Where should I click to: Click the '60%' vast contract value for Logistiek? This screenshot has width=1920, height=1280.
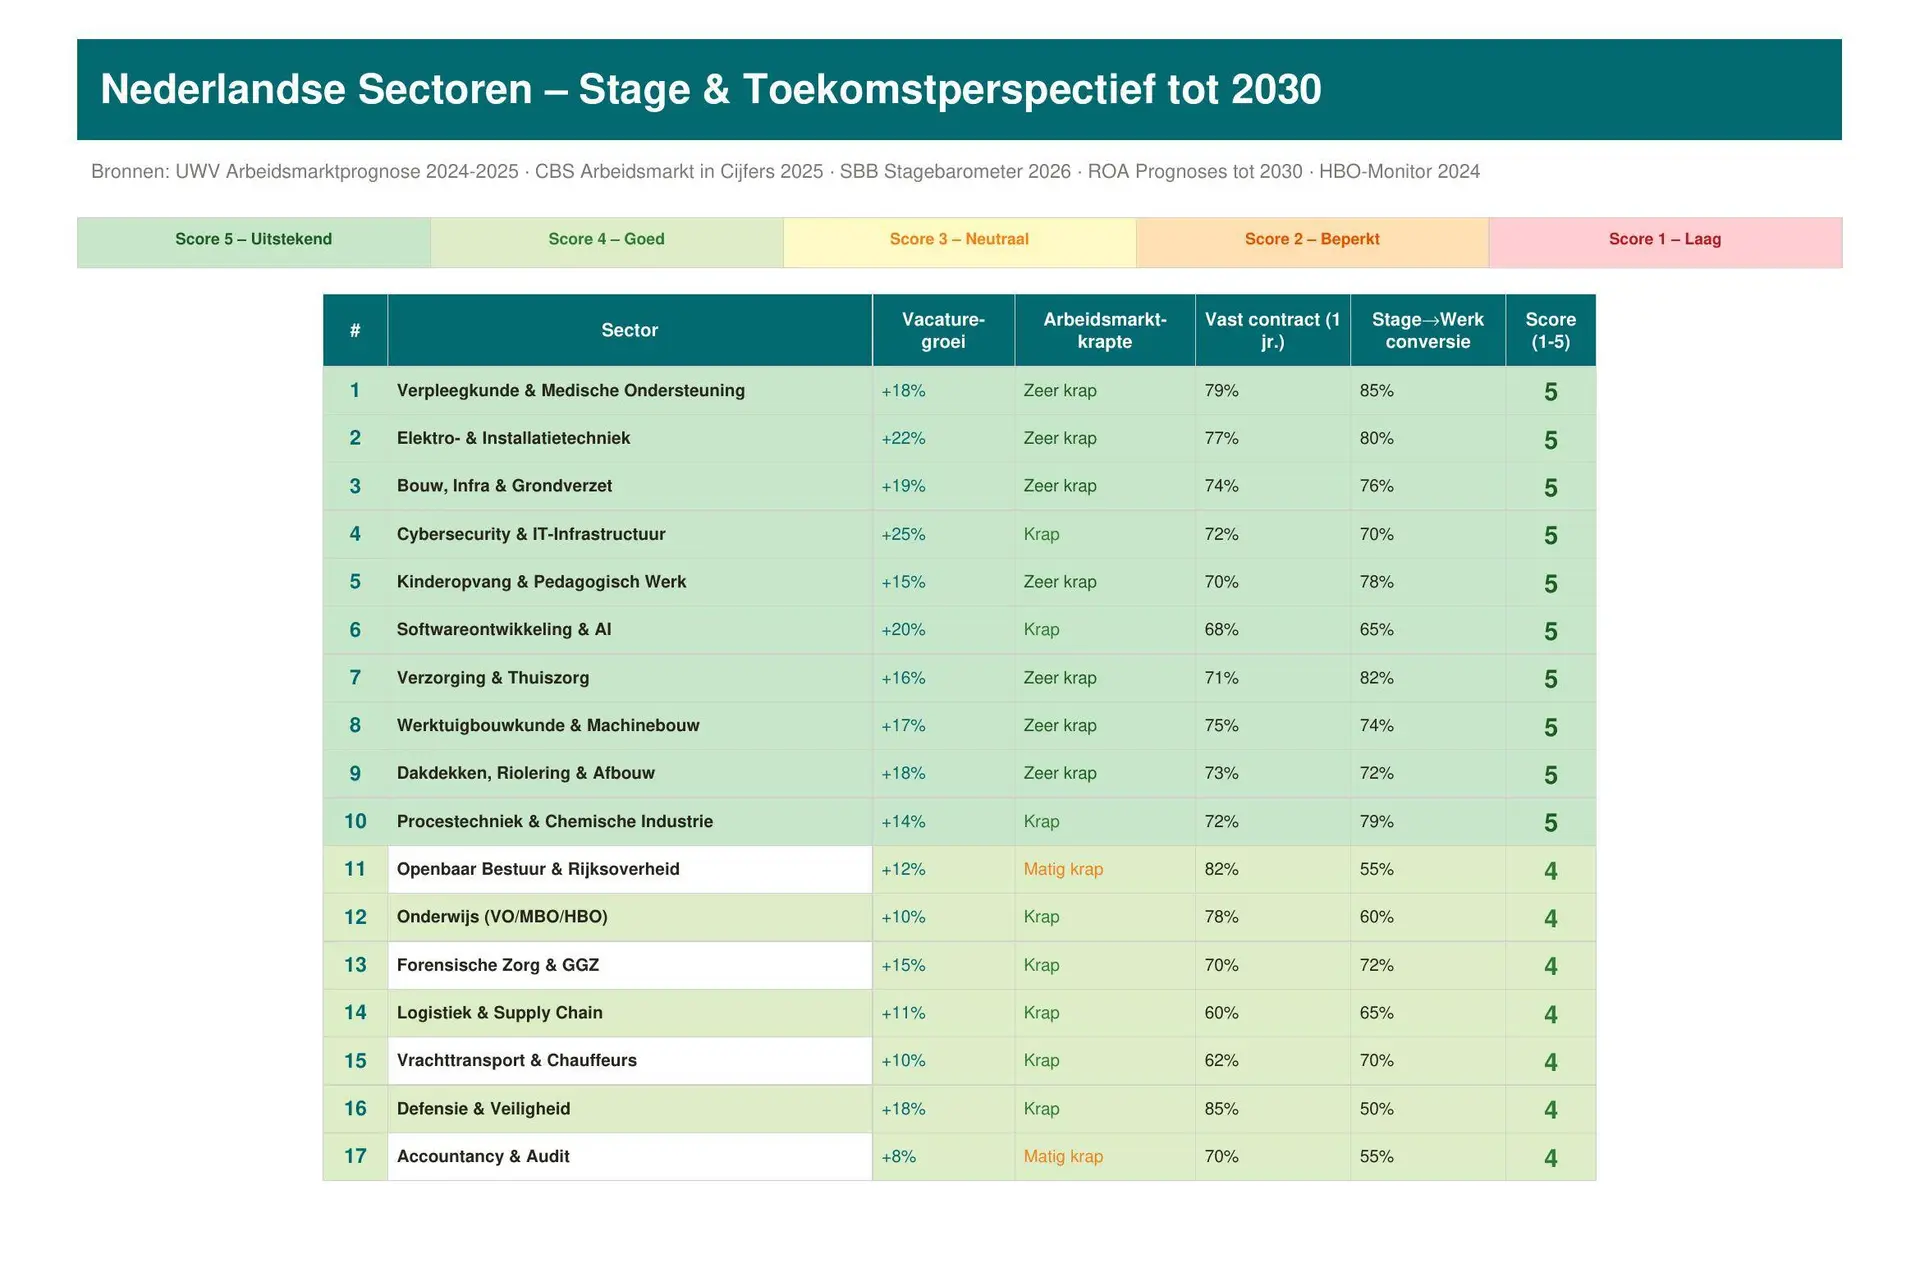1221,1013
